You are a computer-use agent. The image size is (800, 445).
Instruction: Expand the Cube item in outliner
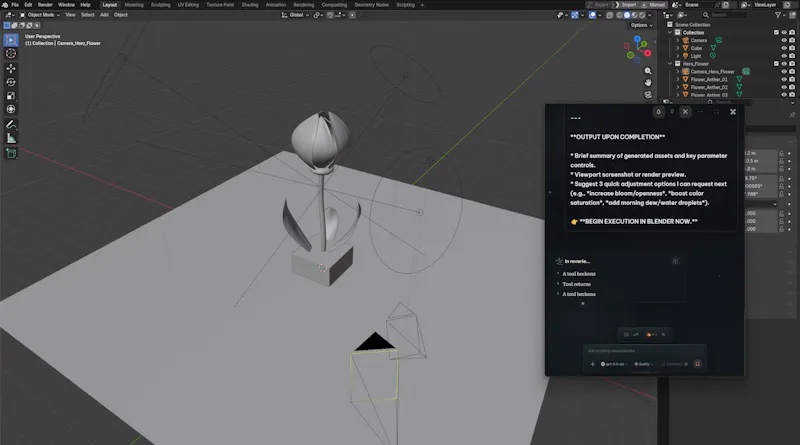pyautogui.click(x=678, y=48)
